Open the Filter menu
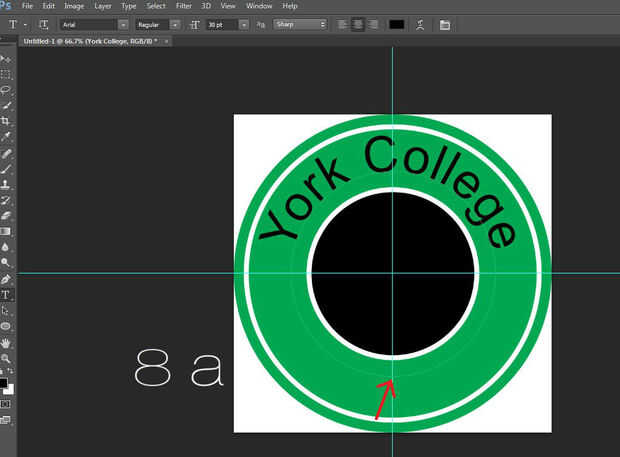Screen dimensions: 620x457 pyautogui.click(x=184, y=6)
